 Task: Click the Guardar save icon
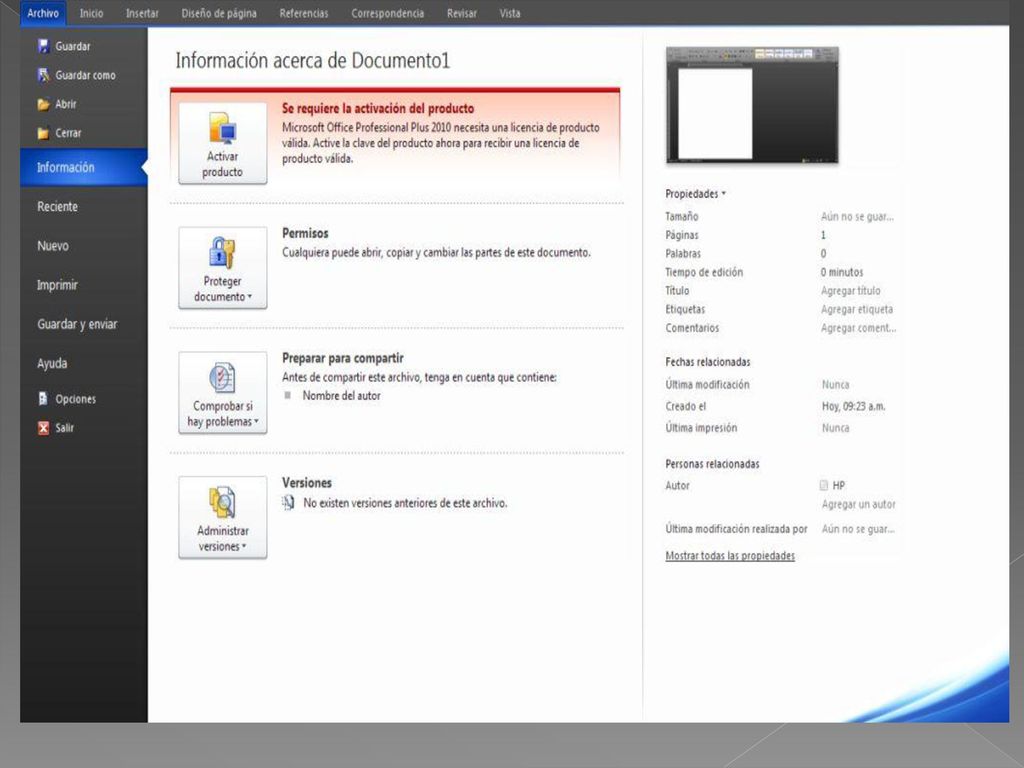tap(43, 46)
